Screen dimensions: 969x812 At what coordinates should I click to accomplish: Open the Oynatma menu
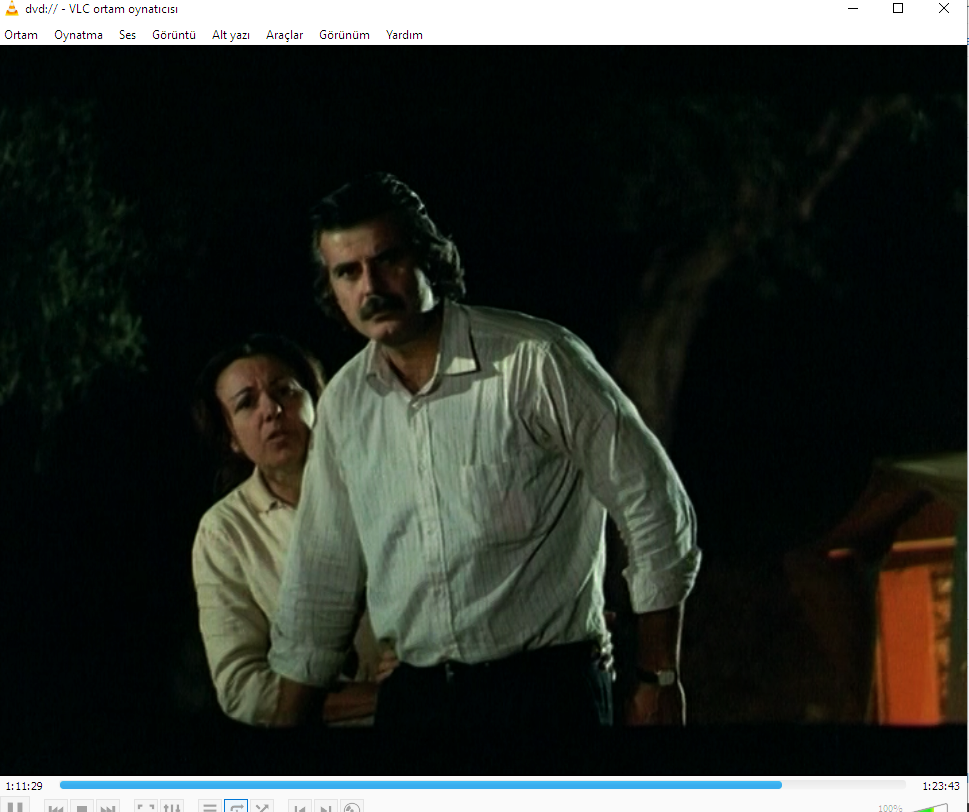click(x=78, y=35)
